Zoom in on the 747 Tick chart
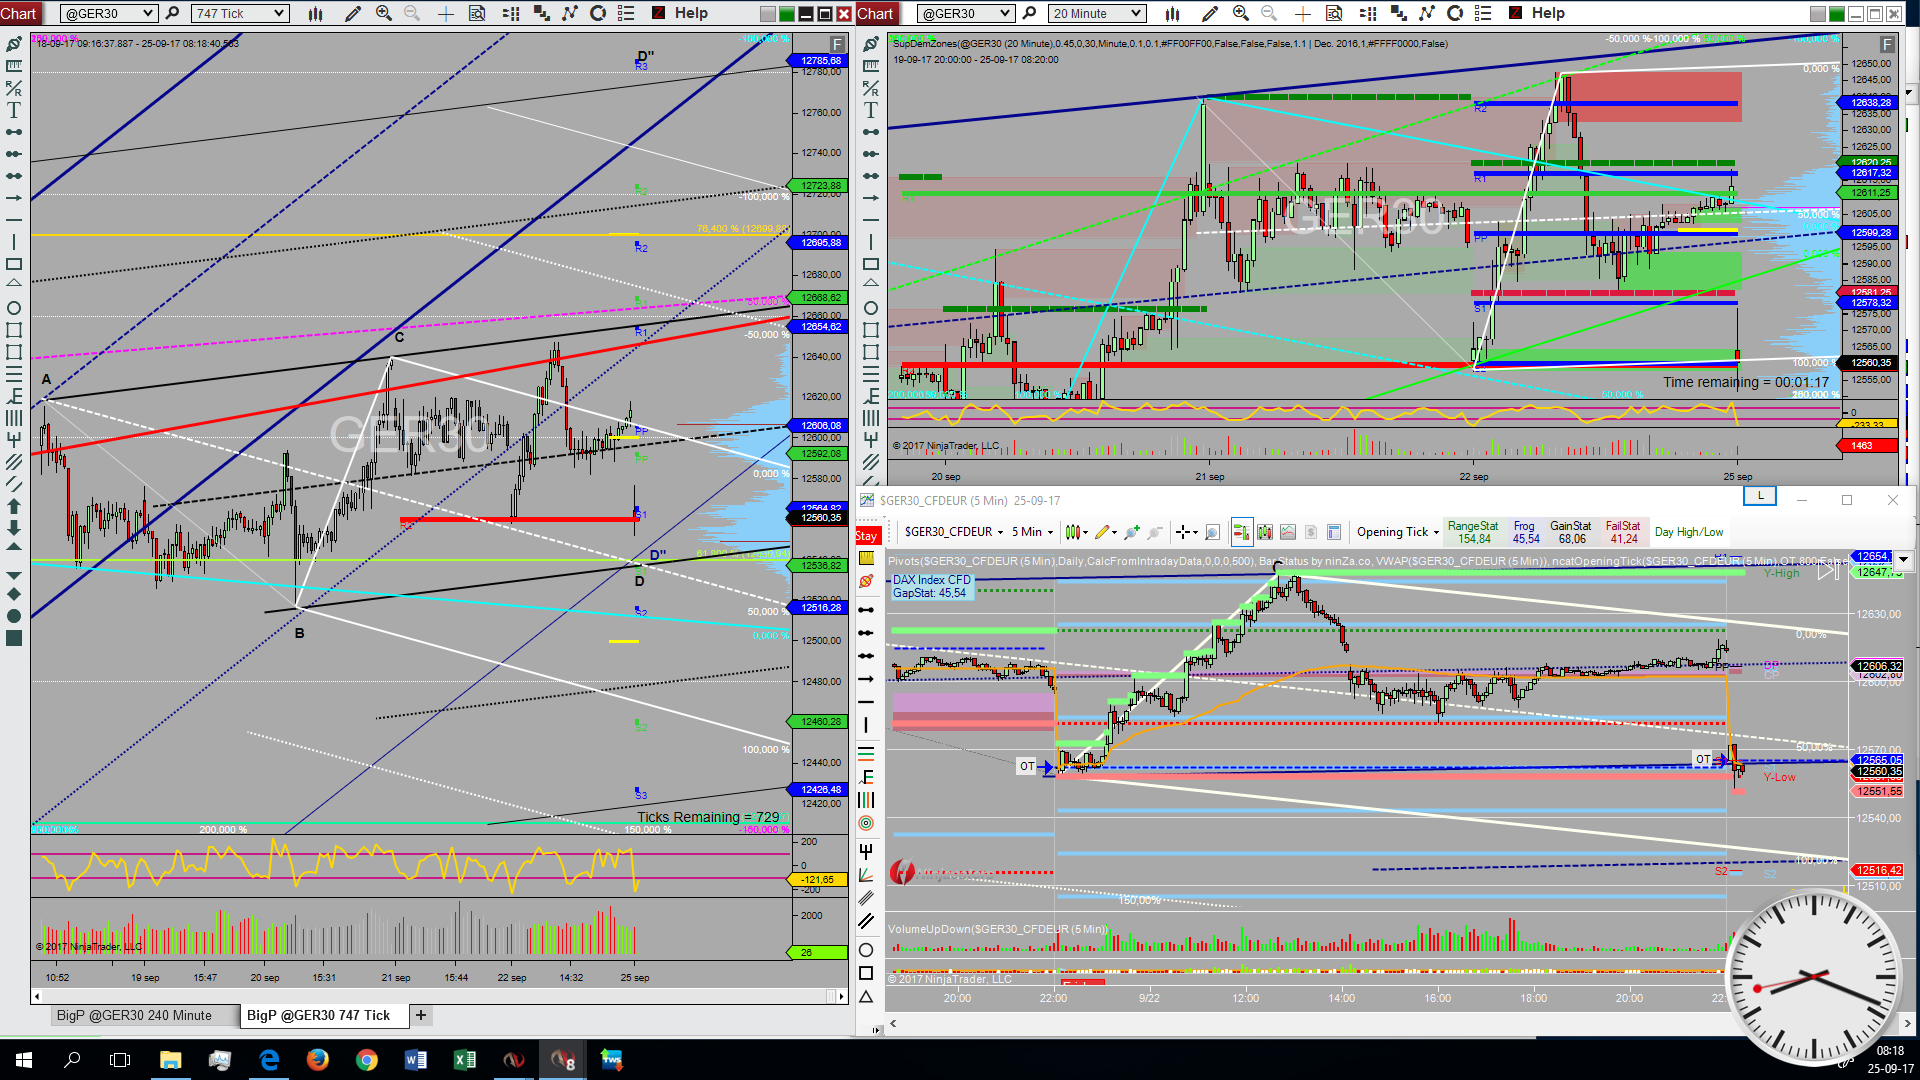 383,13
